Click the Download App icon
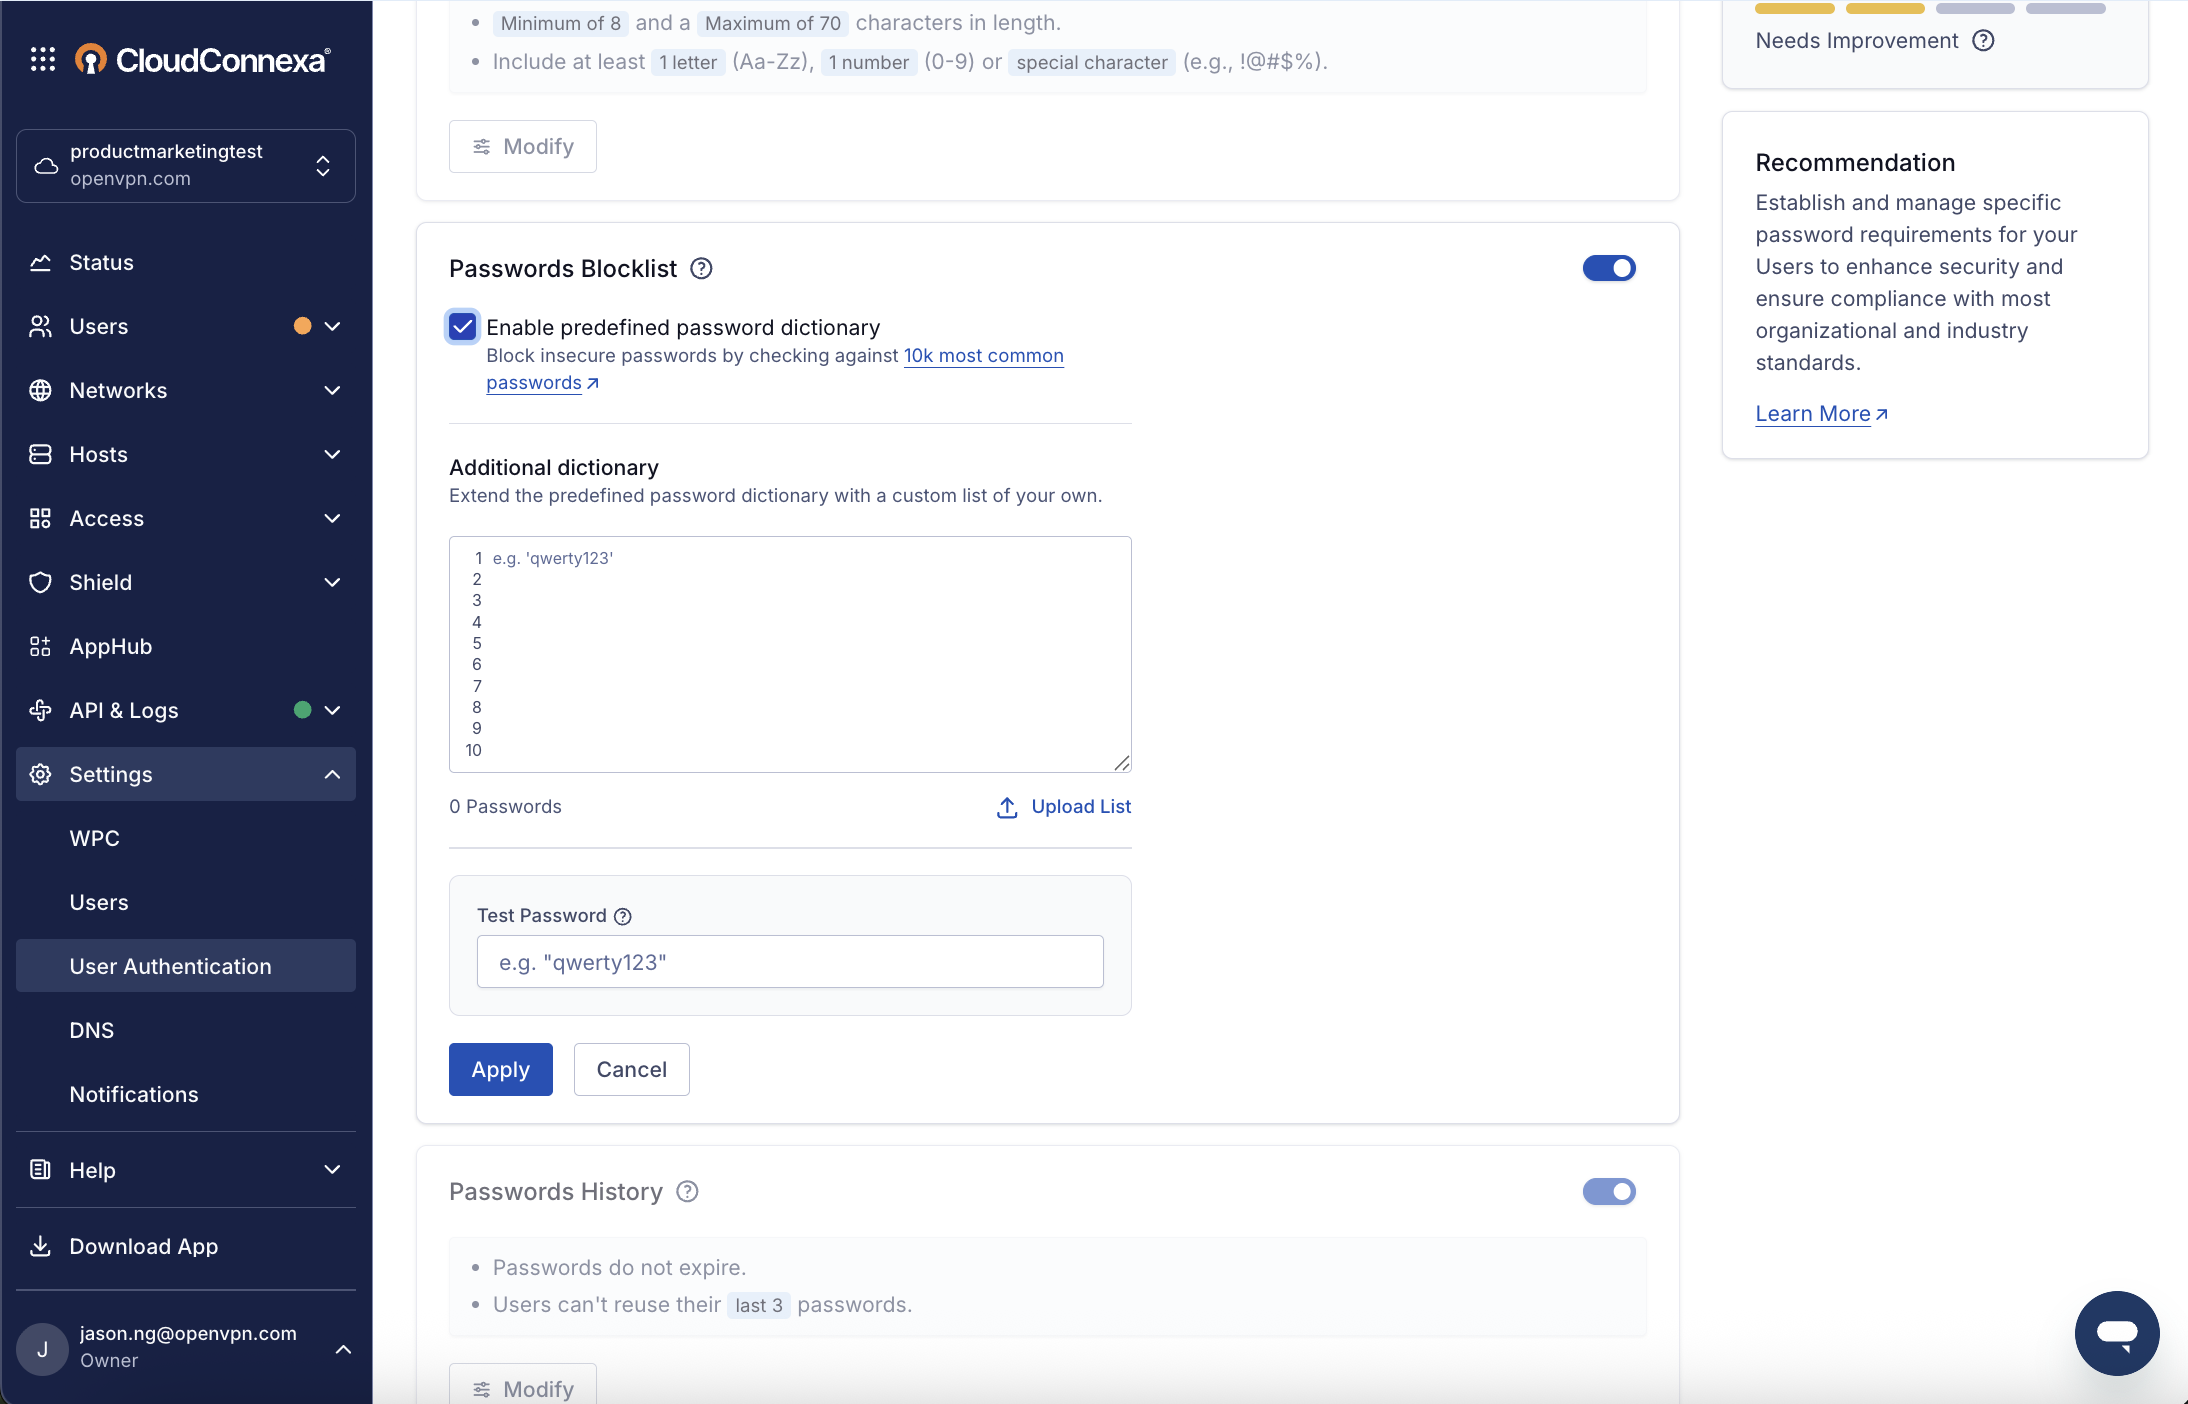This screenshot has width=2188, height=1404. coord(40,1246)
